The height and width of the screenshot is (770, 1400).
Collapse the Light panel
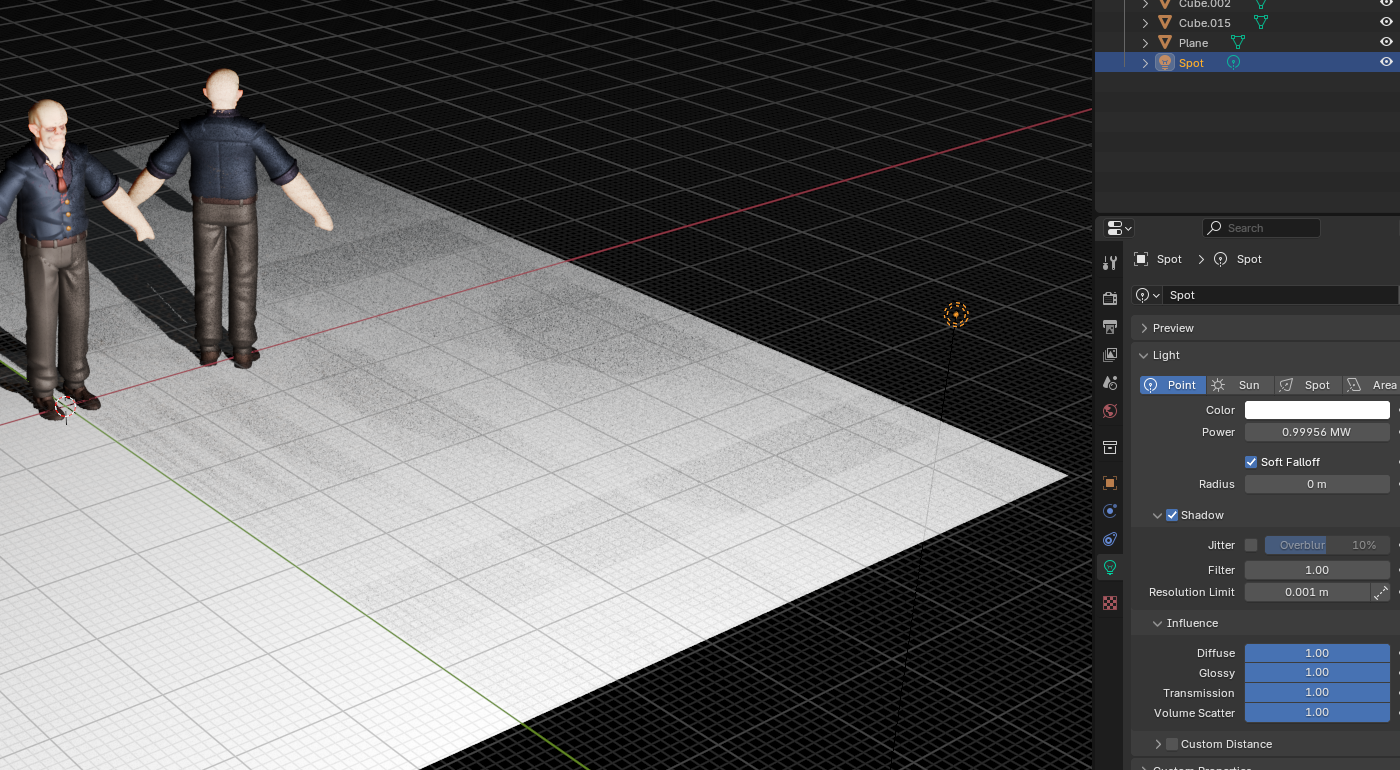click(x=1144, y=355)
